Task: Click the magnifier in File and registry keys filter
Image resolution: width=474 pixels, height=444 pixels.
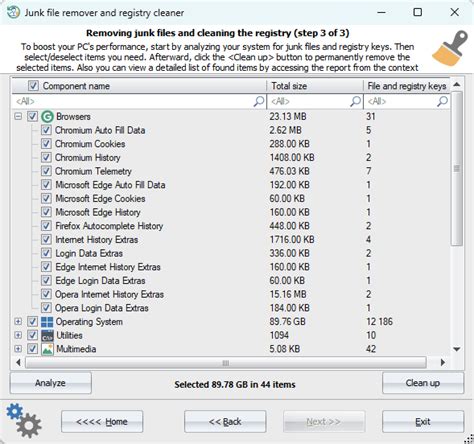Action: [442, 101]
